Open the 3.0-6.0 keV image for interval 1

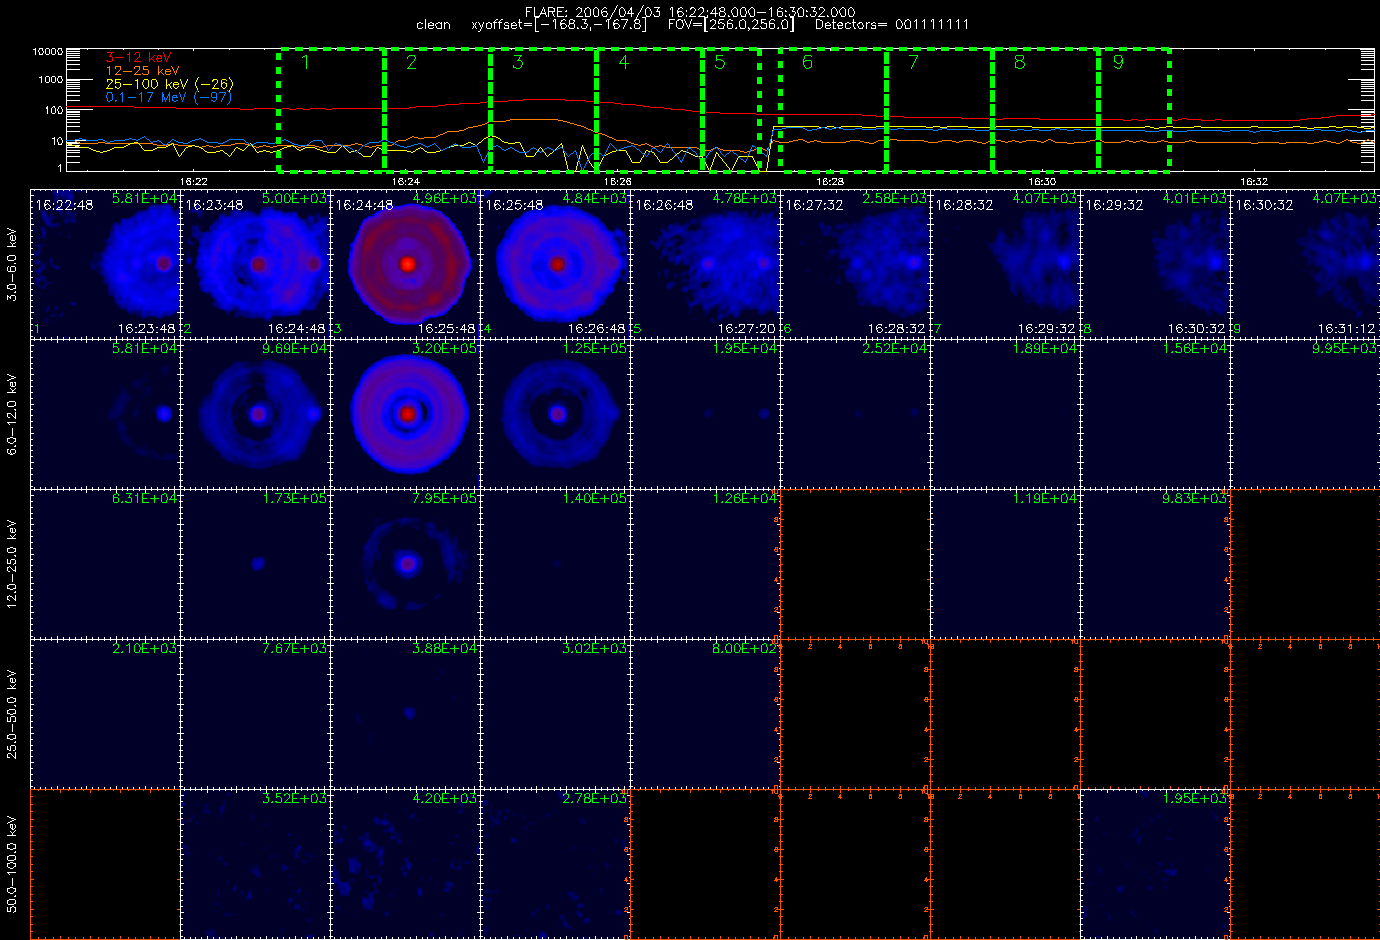pos(106,264)
